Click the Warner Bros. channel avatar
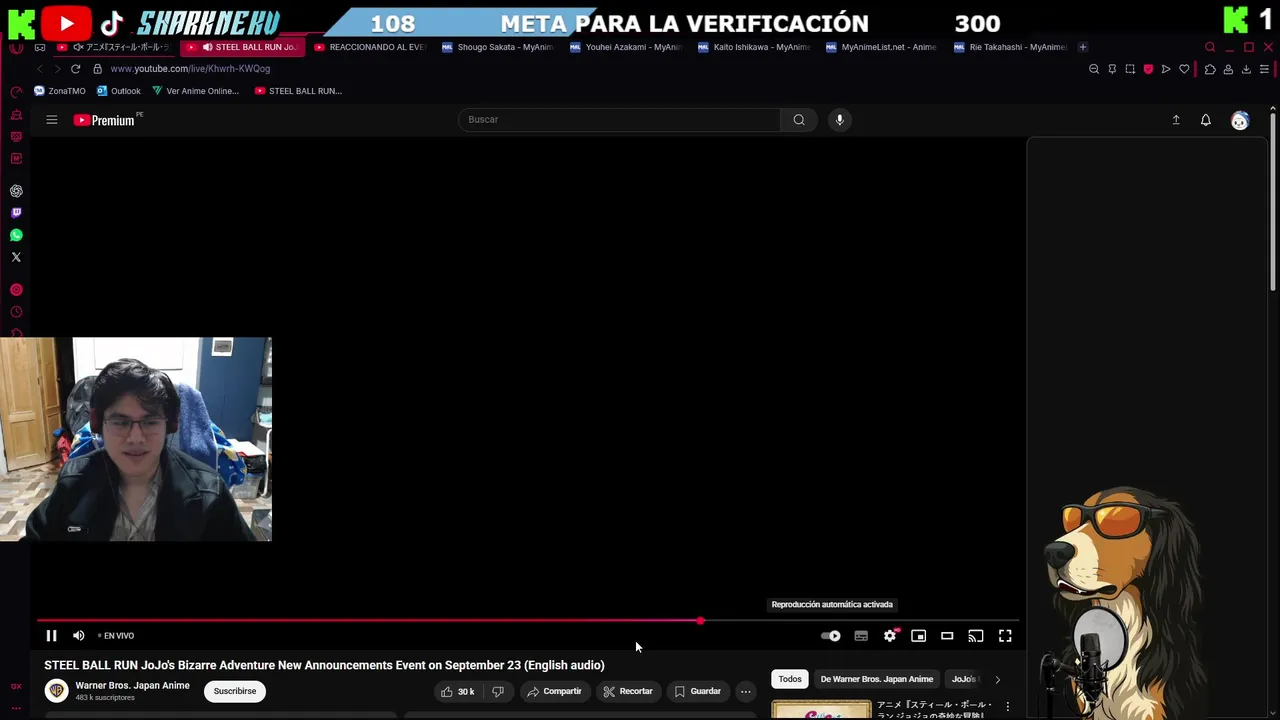This screenshot has height=720, width=1280. (57, 691)
